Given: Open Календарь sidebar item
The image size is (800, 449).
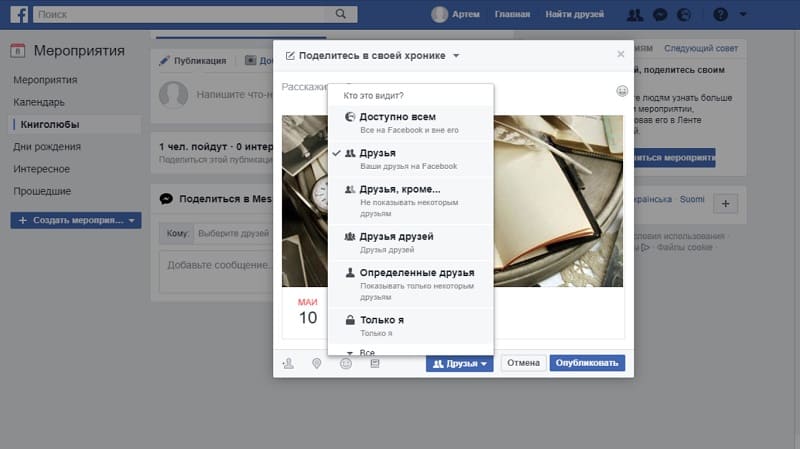Looking at the screenshot, I should point(39,102).
